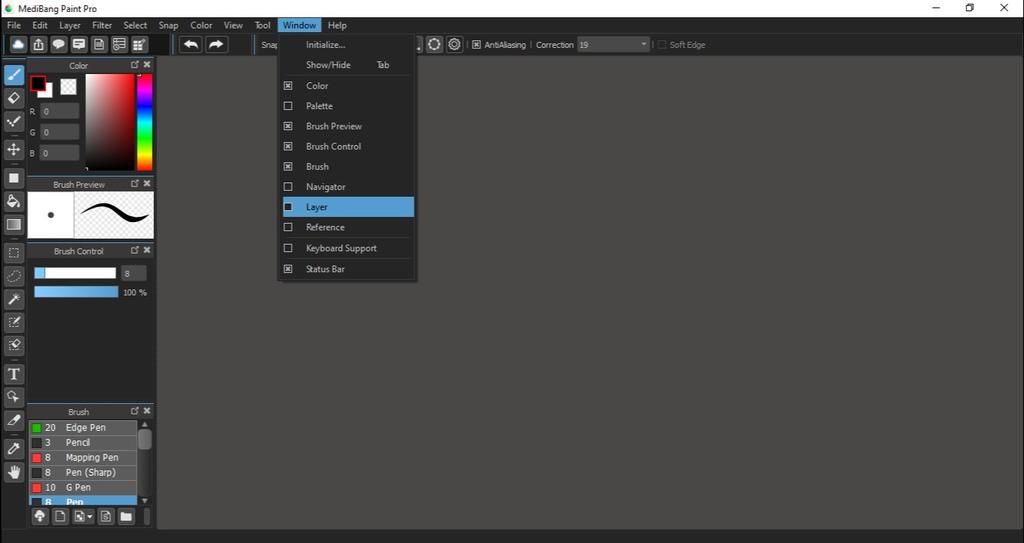Open the add-brush dropdown in the Brush panel
1024x543 pixels.
[83, 517]
